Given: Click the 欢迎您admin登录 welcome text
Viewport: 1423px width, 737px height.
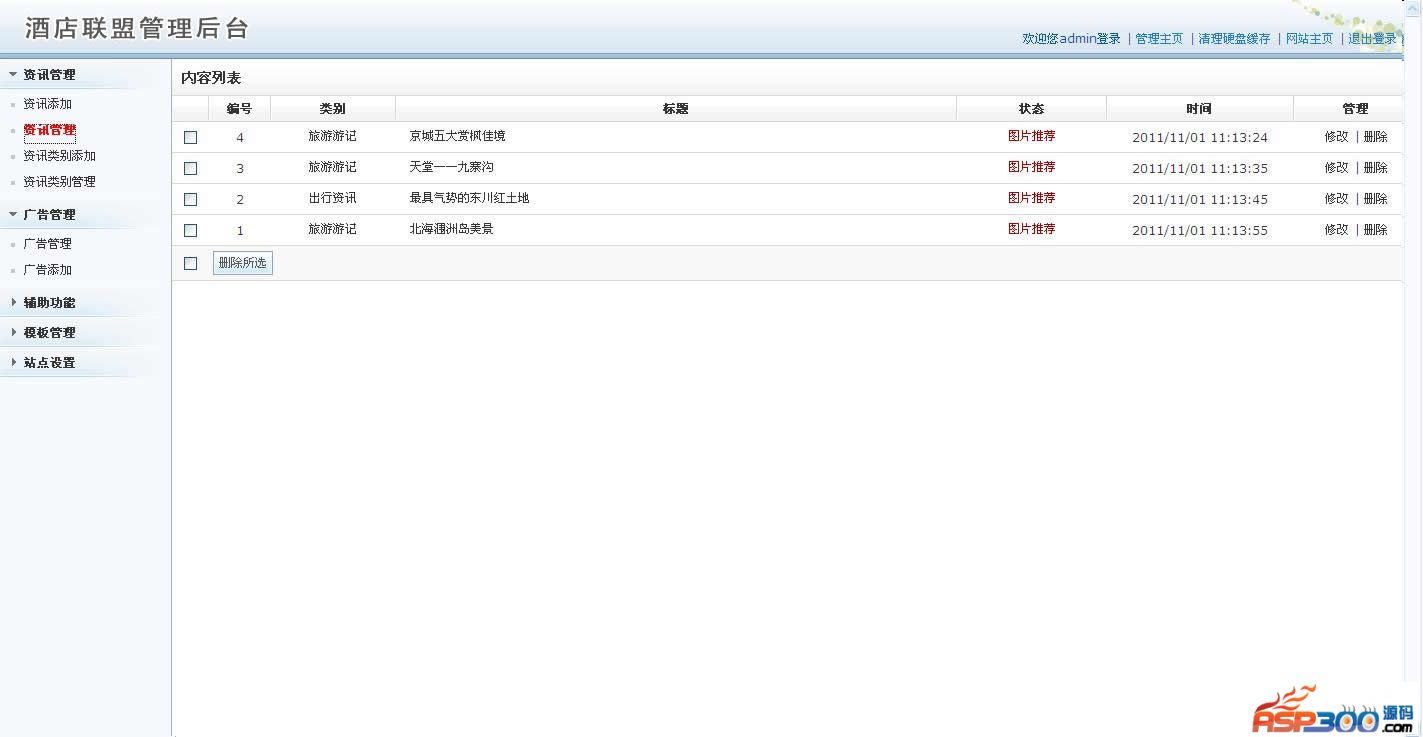Looking at the screenshot, I should click(1071, 39).
